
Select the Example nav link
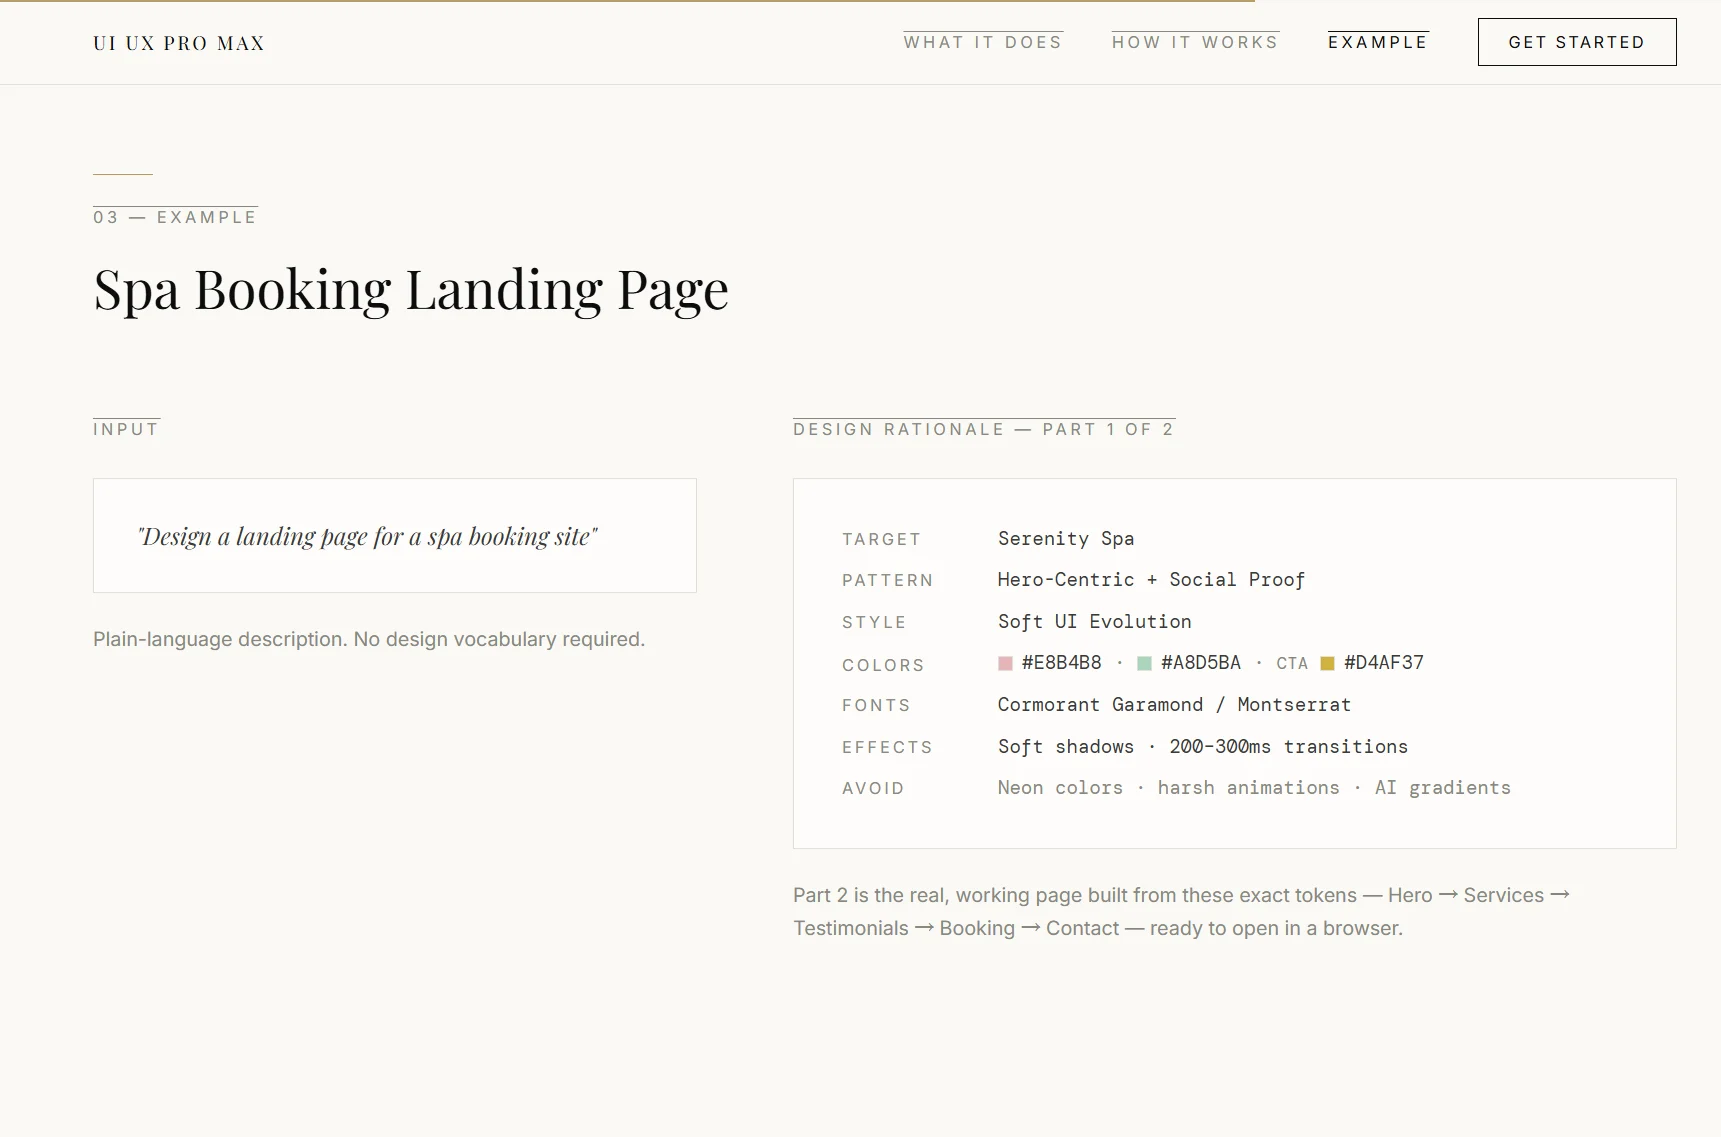[x=1378, y=42]
